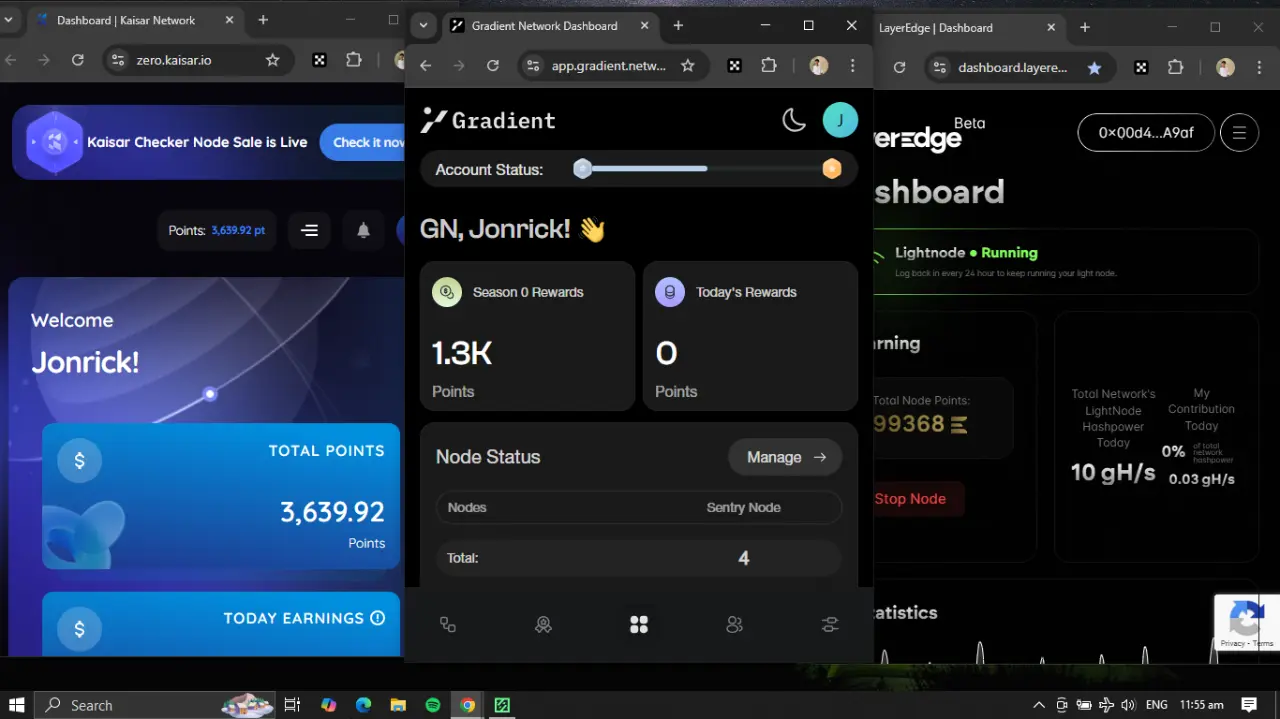
Task: Click the taskbar Search box
Action: coord(155,705)
